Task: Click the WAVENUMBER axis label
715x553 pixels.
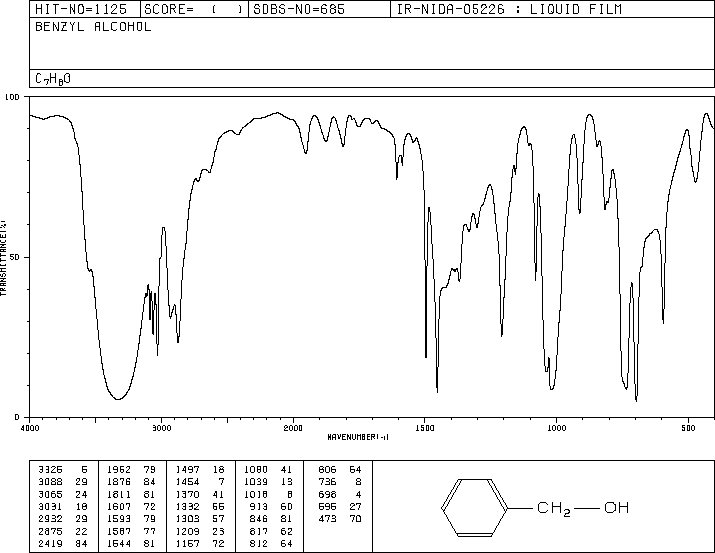Action: (358, 437)
